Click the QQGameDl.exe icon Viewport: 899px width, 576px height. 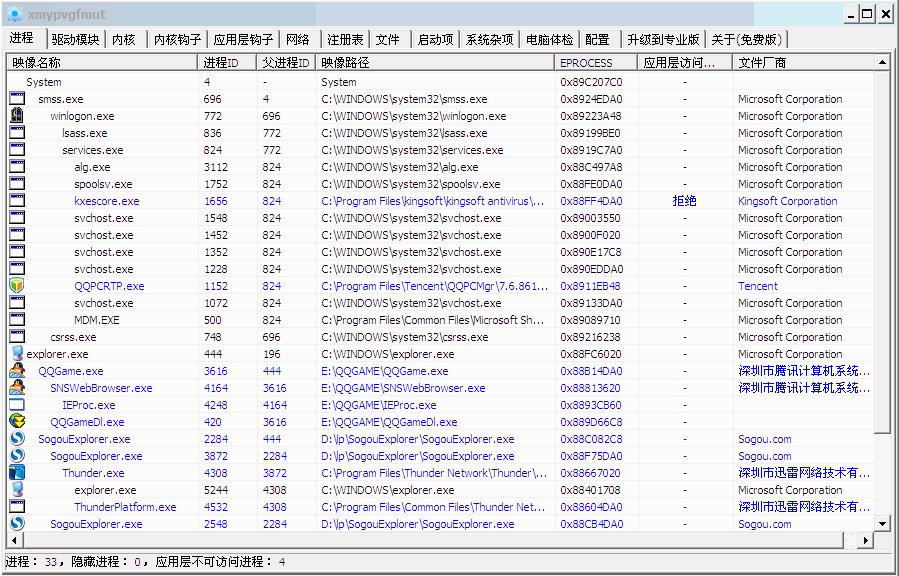(17, 421)
